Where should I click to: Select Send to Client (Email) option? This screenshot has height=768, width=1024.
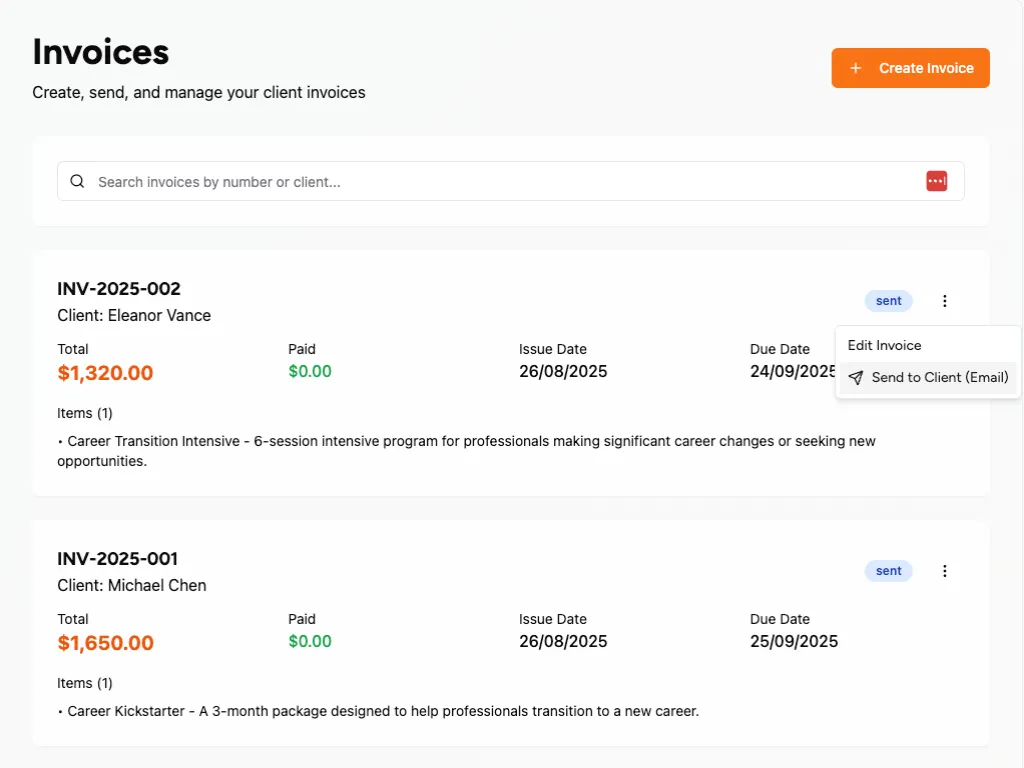[x=939, y=377]
